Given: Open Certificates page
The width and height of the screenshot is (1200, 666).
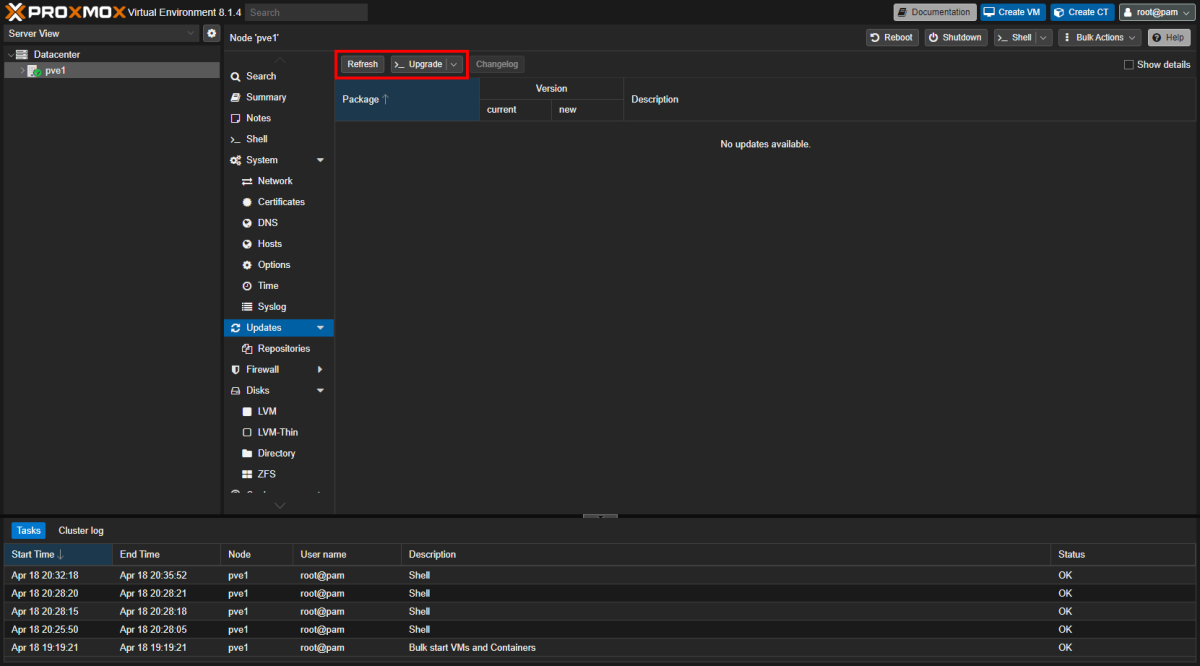Looking at the screenshot, I should [281, 202].
